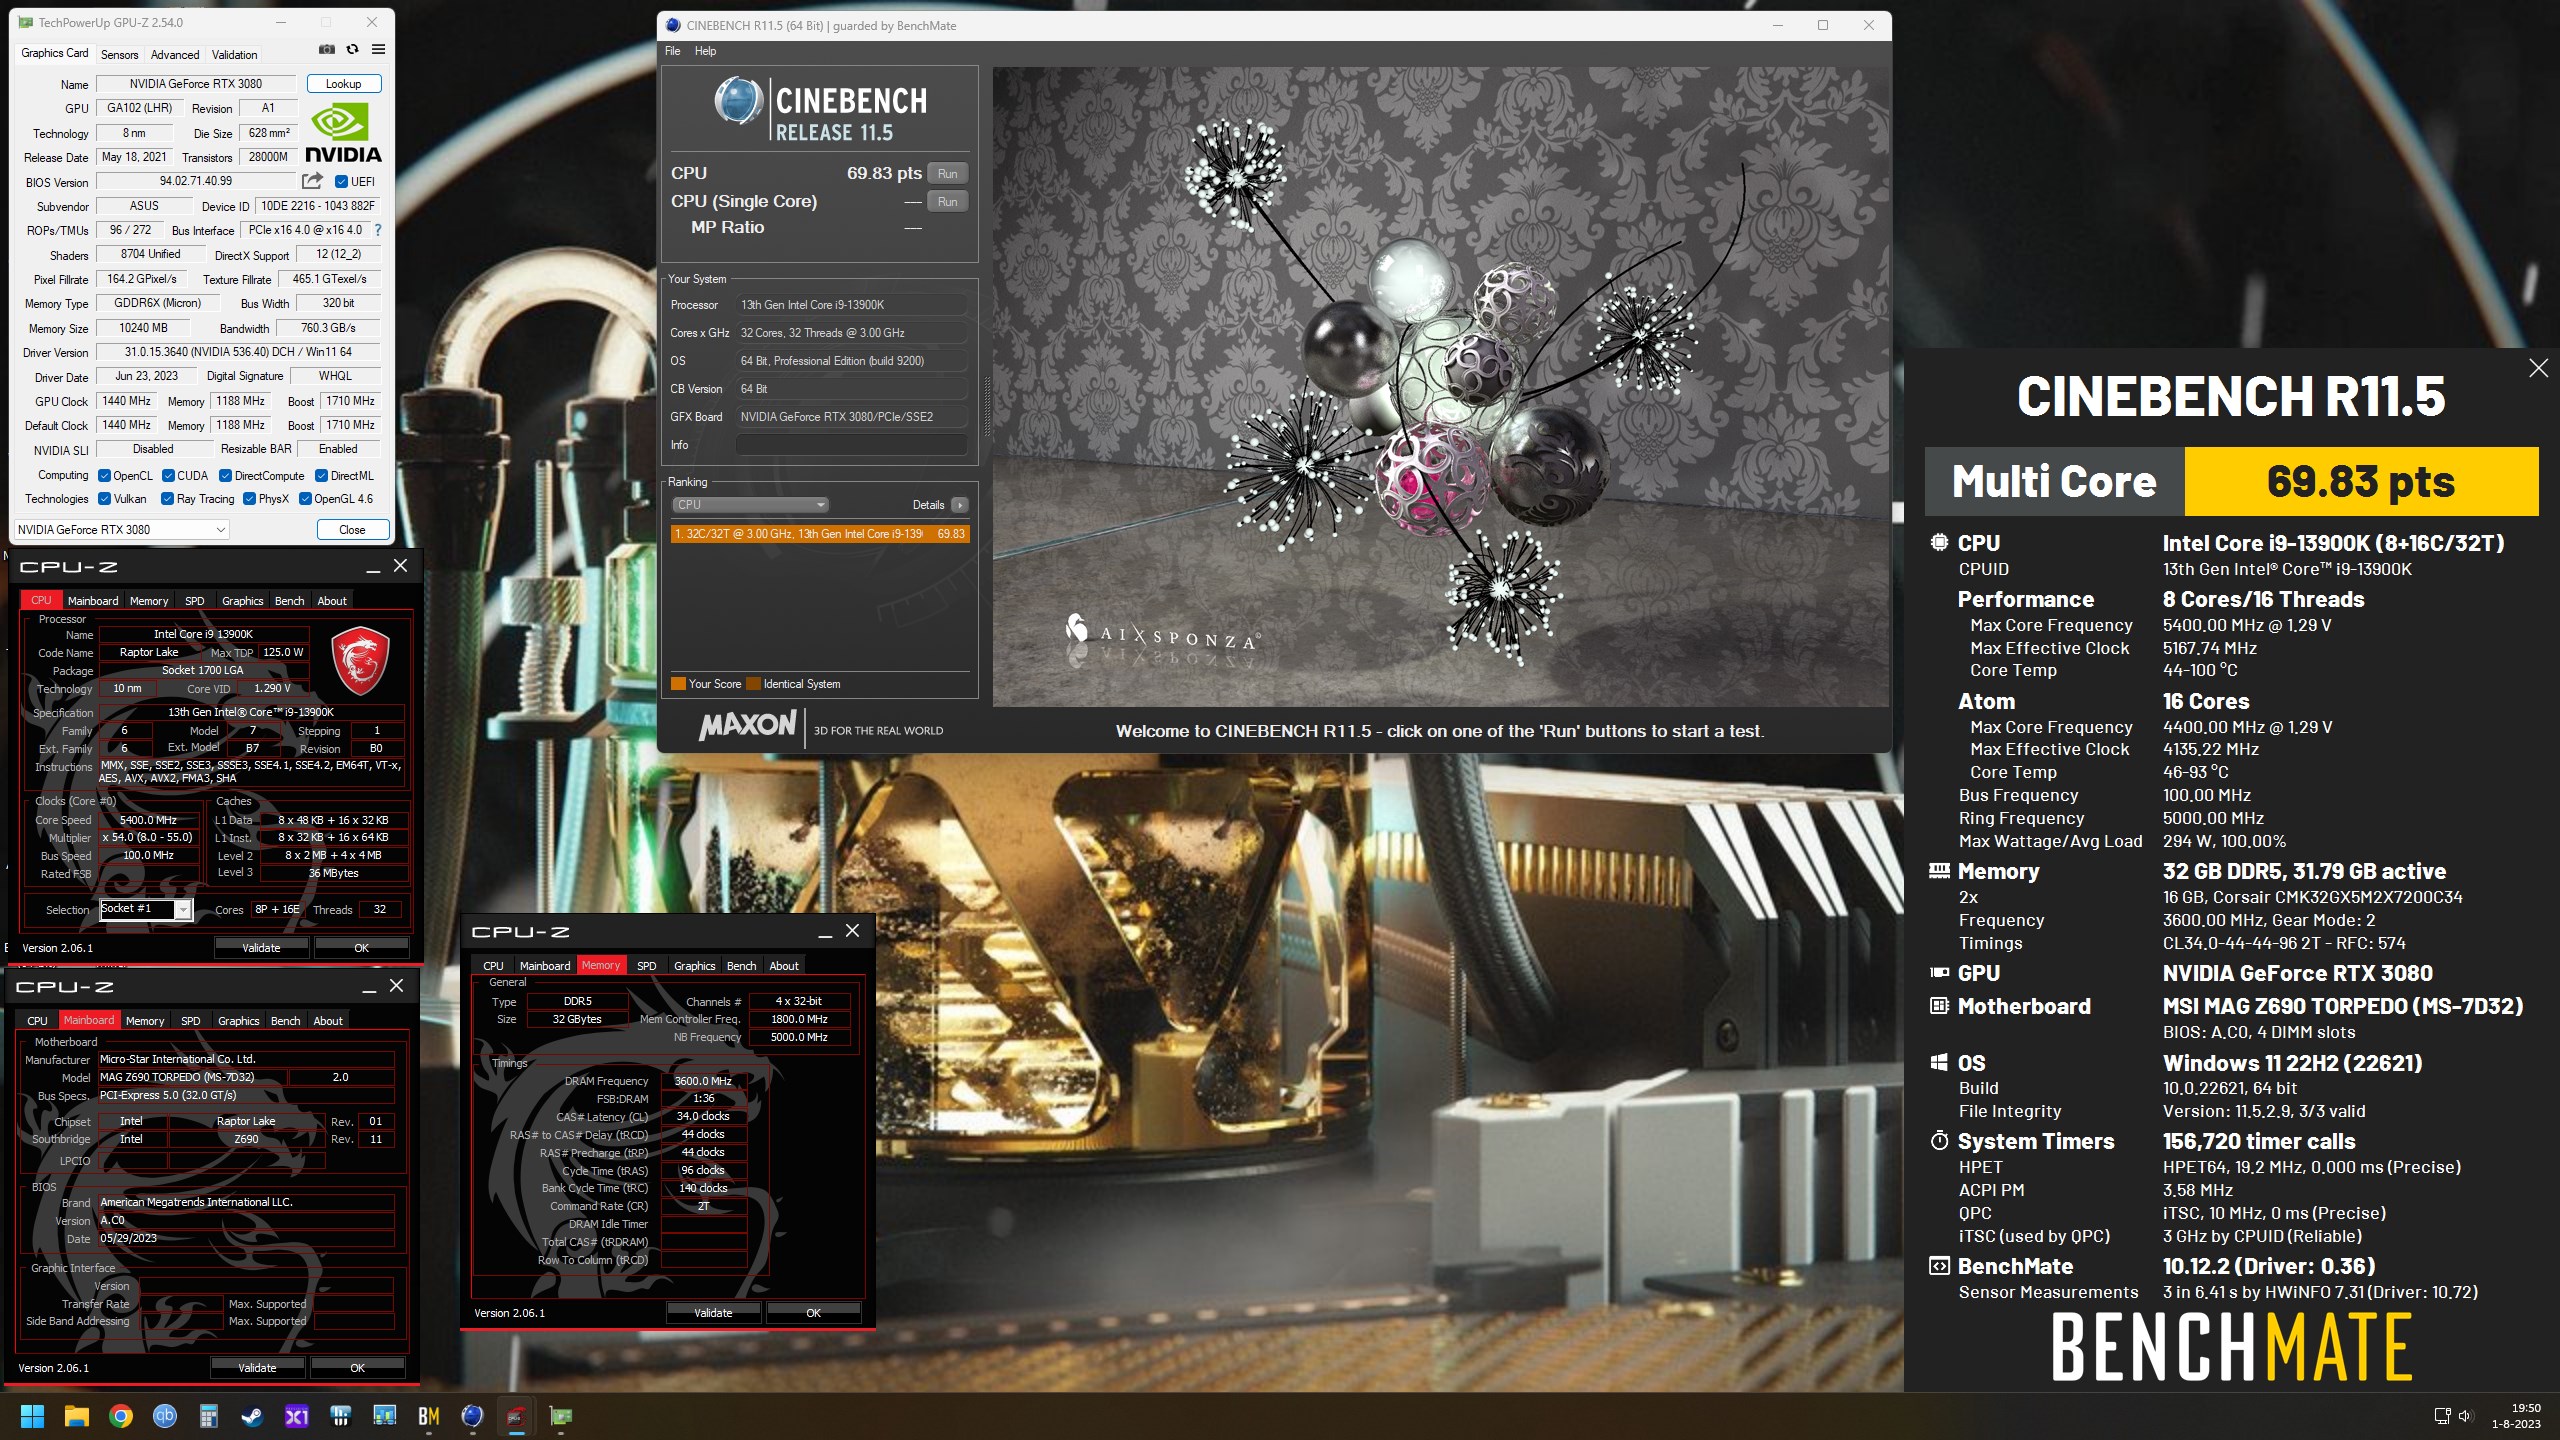Click OK in the CPU-Z Mainboard window
This screenshot has width=2560, height=1440.
point(357,1367)
